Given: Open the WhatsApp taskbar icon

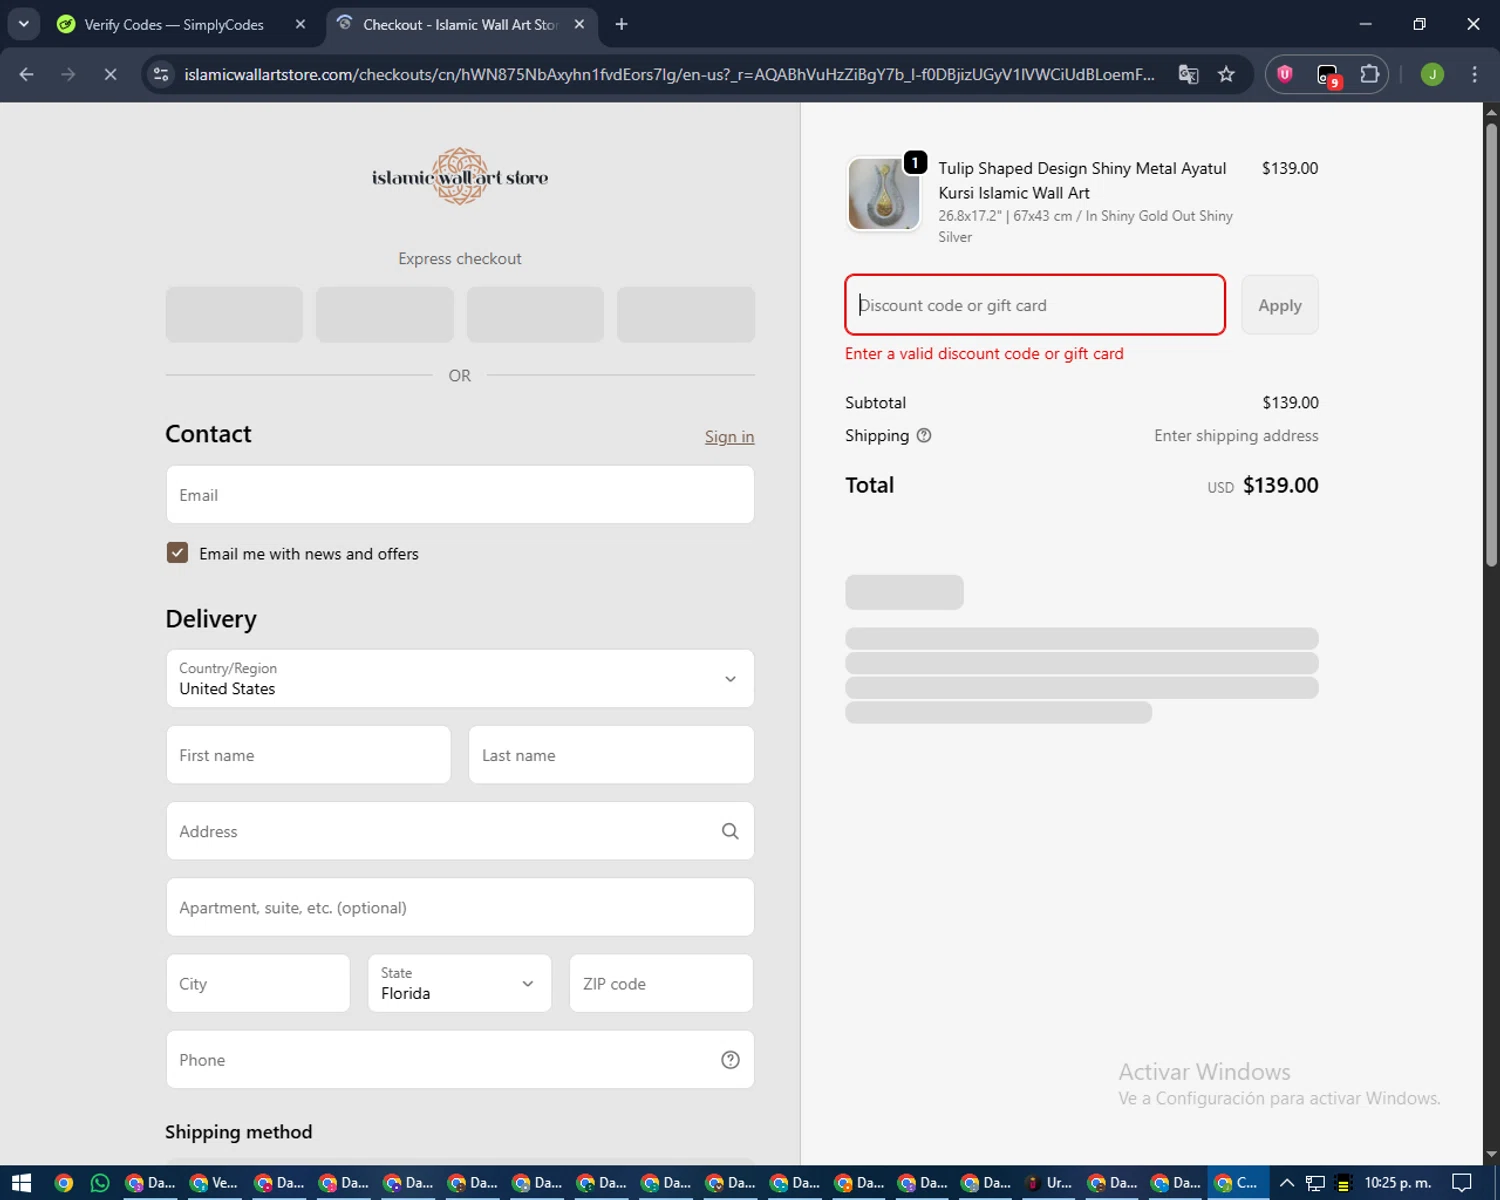Looking at the screenshot, I should pyautogui.click(x=100, y=1183).
